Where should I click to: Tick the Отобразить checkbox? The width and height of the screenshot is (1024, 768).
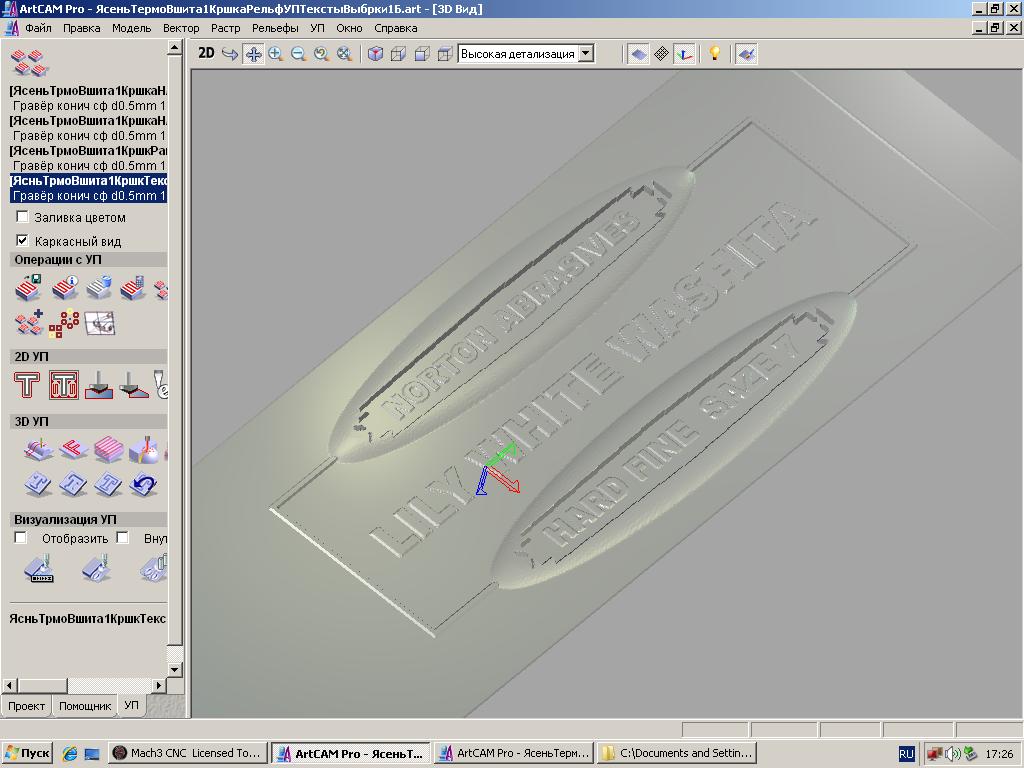[21, 538]
